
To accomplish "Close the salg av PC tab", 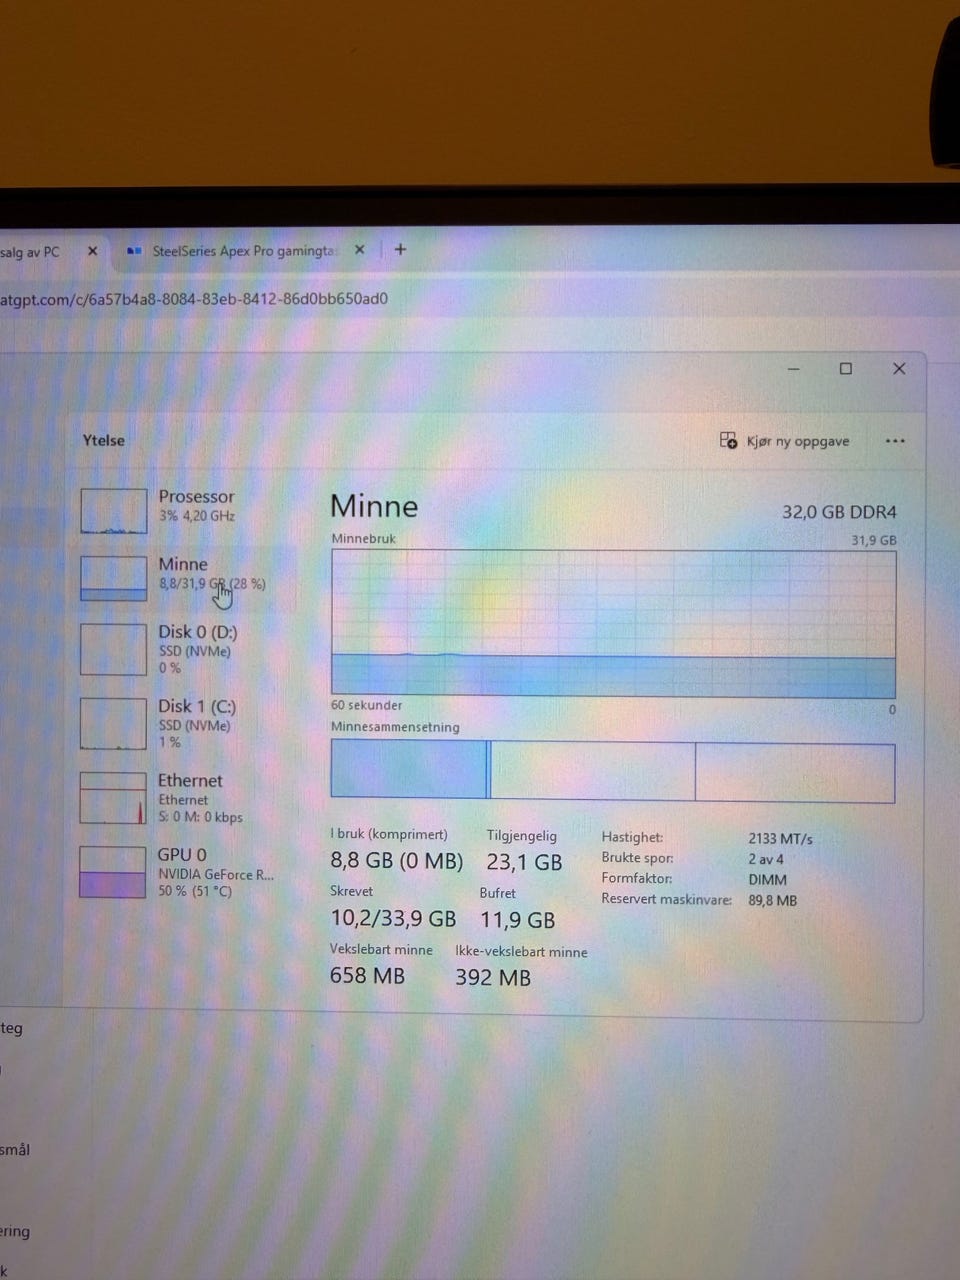I will (x=92, y=251).
